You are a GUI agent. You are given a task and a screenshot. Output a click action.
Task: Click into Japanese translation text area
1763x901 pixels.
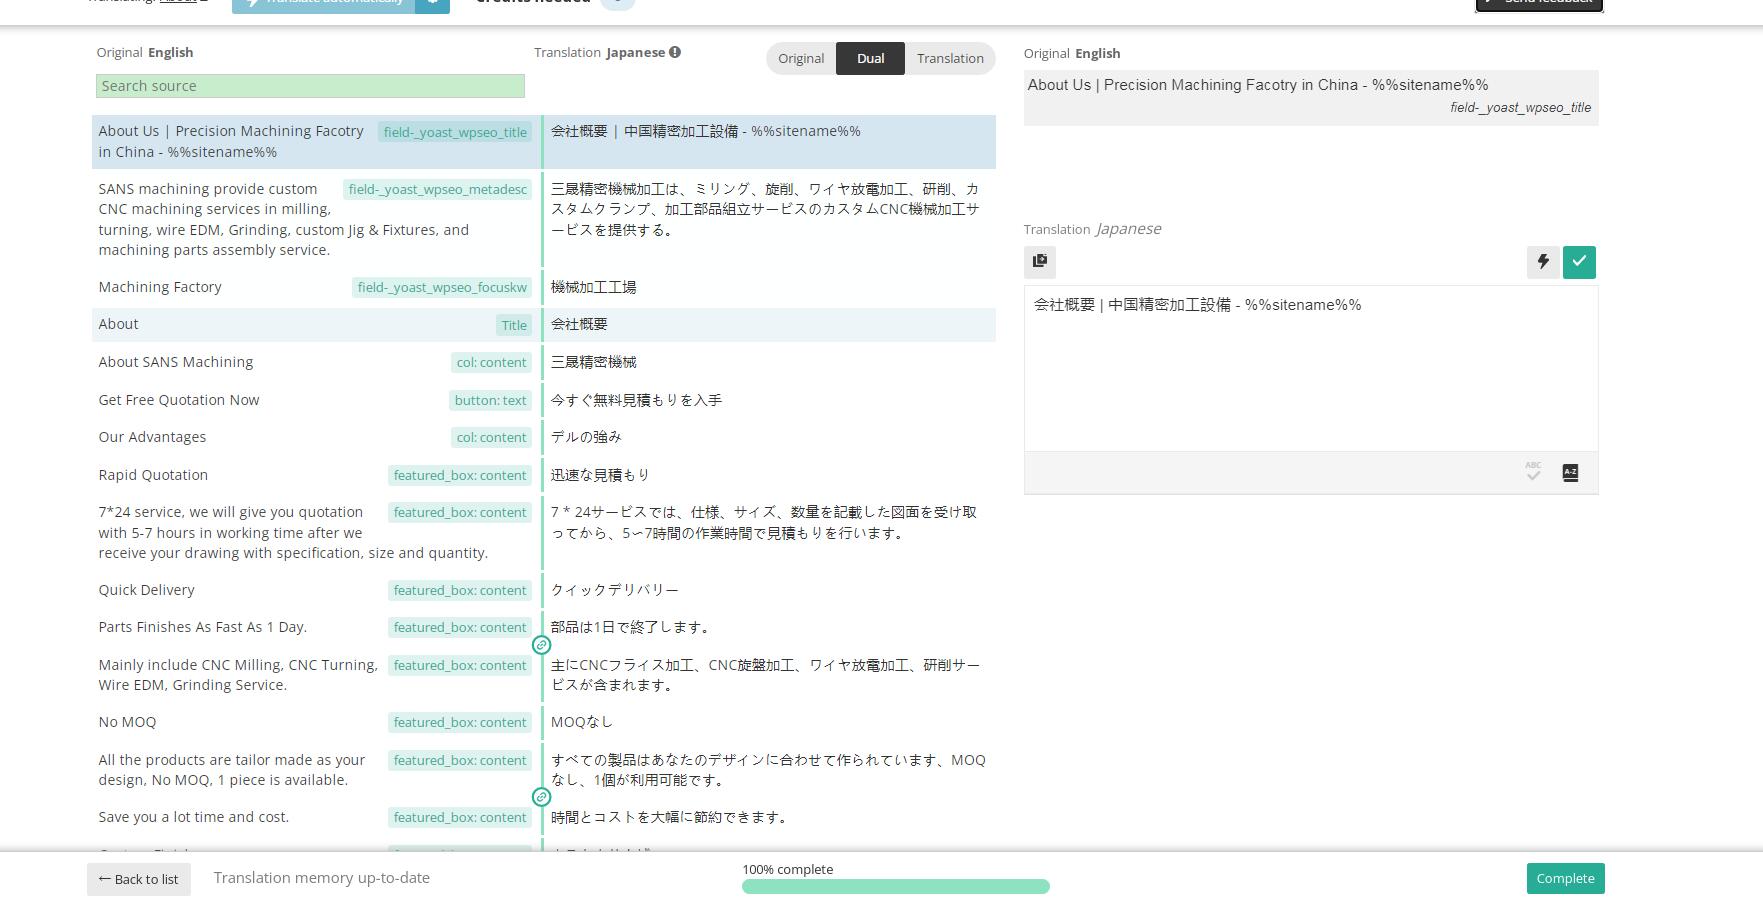pos(1311,368)
